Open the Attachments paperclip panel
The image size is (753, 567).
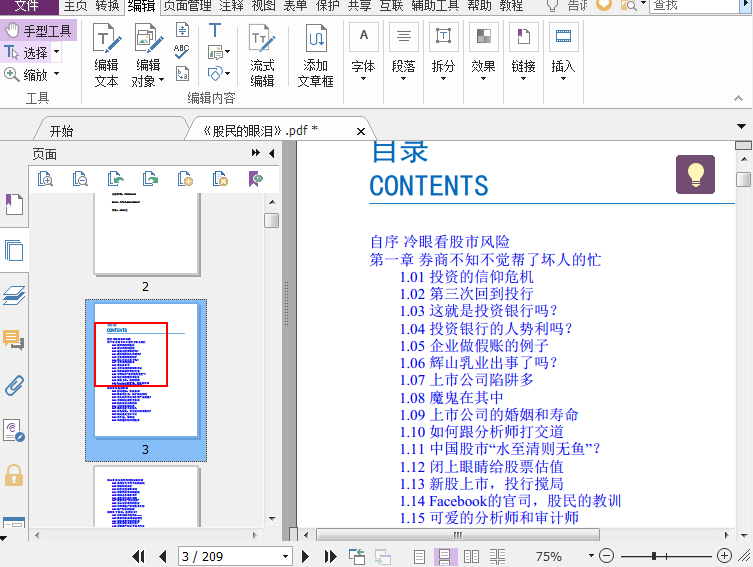[14, 386]
